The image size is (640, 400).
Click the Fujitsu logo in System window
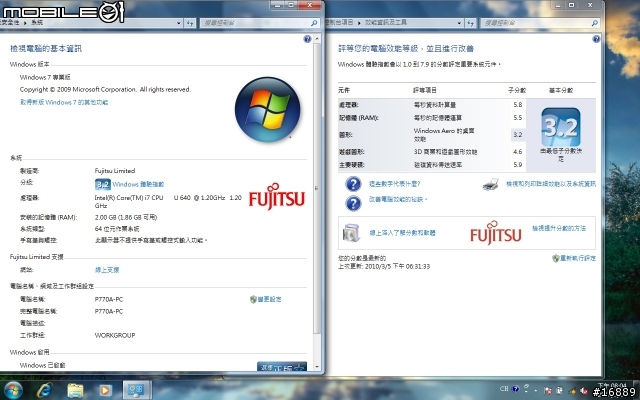[277, 197]
